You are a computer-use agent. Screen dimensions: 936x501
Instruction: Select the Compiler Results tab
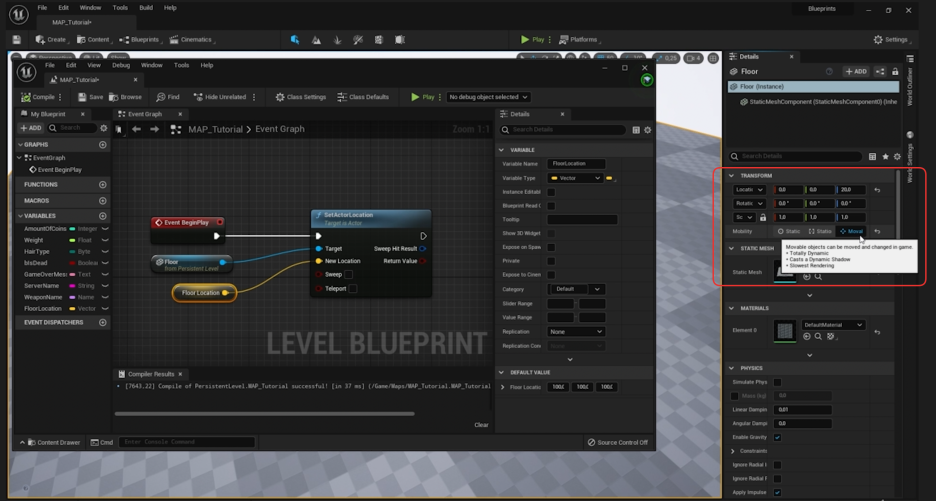click(151, 374)
